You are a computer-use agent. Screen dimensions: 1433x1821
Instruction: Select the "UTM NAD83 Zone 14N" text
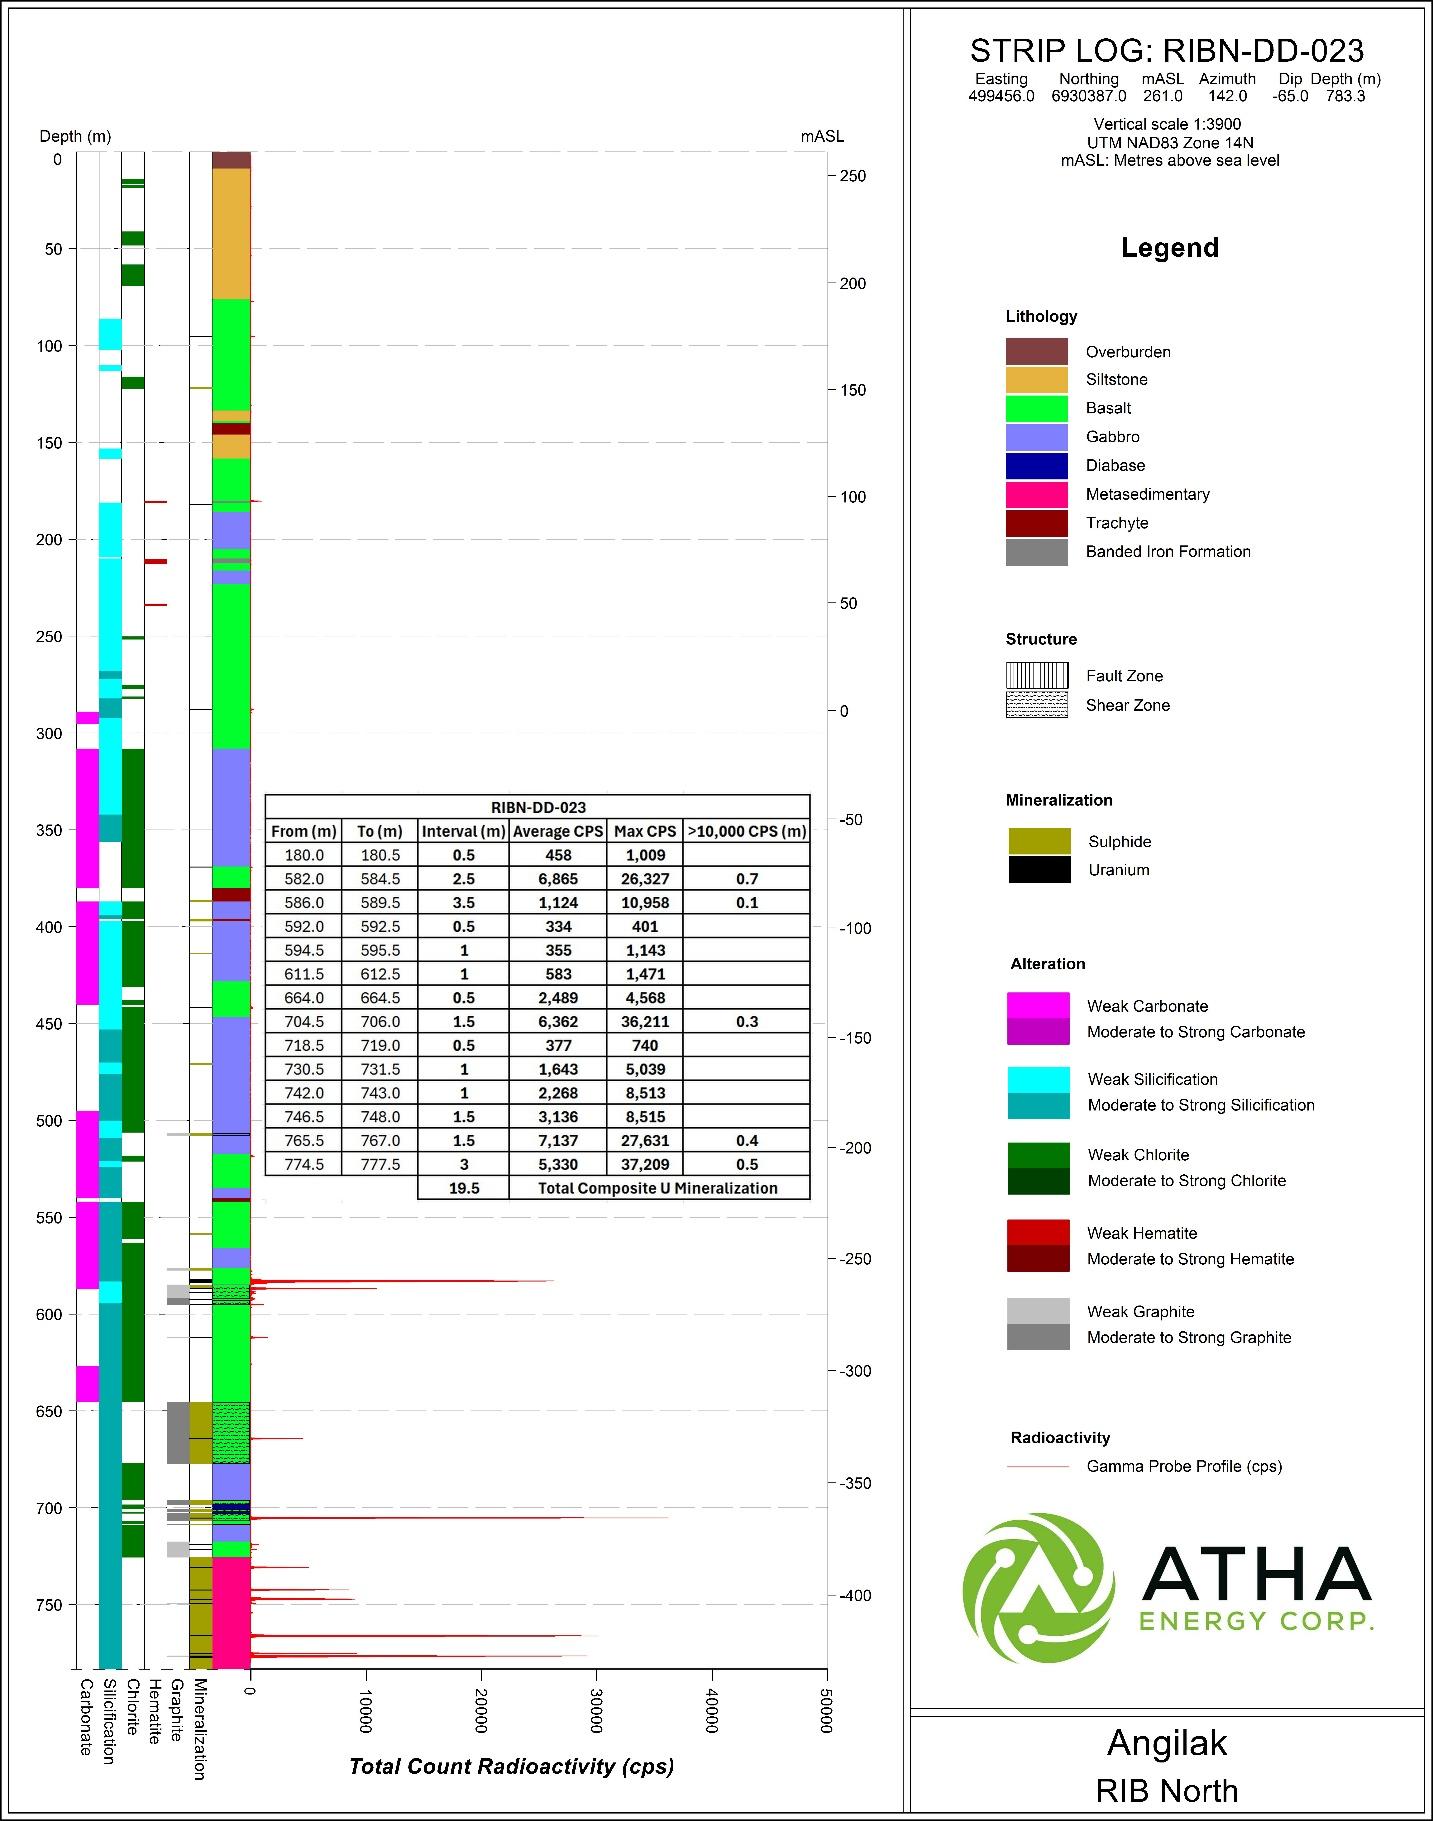coord(1170,143)
